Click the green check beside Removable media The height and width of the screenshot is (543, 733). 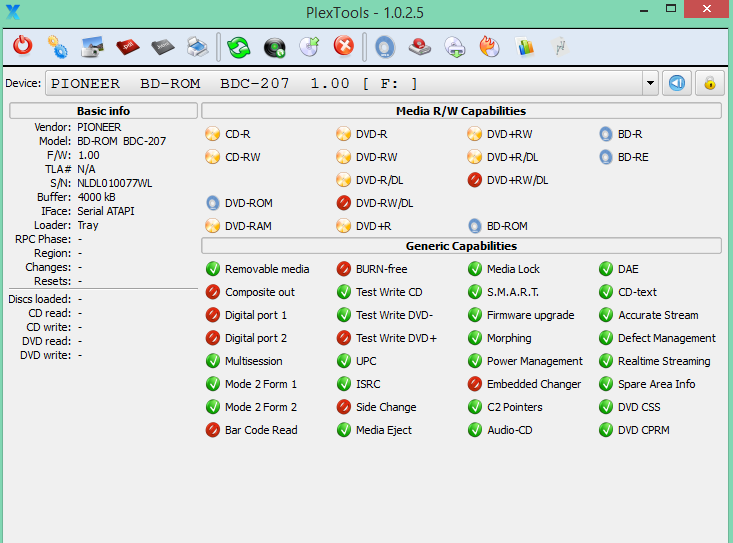(x=213, y=269)
